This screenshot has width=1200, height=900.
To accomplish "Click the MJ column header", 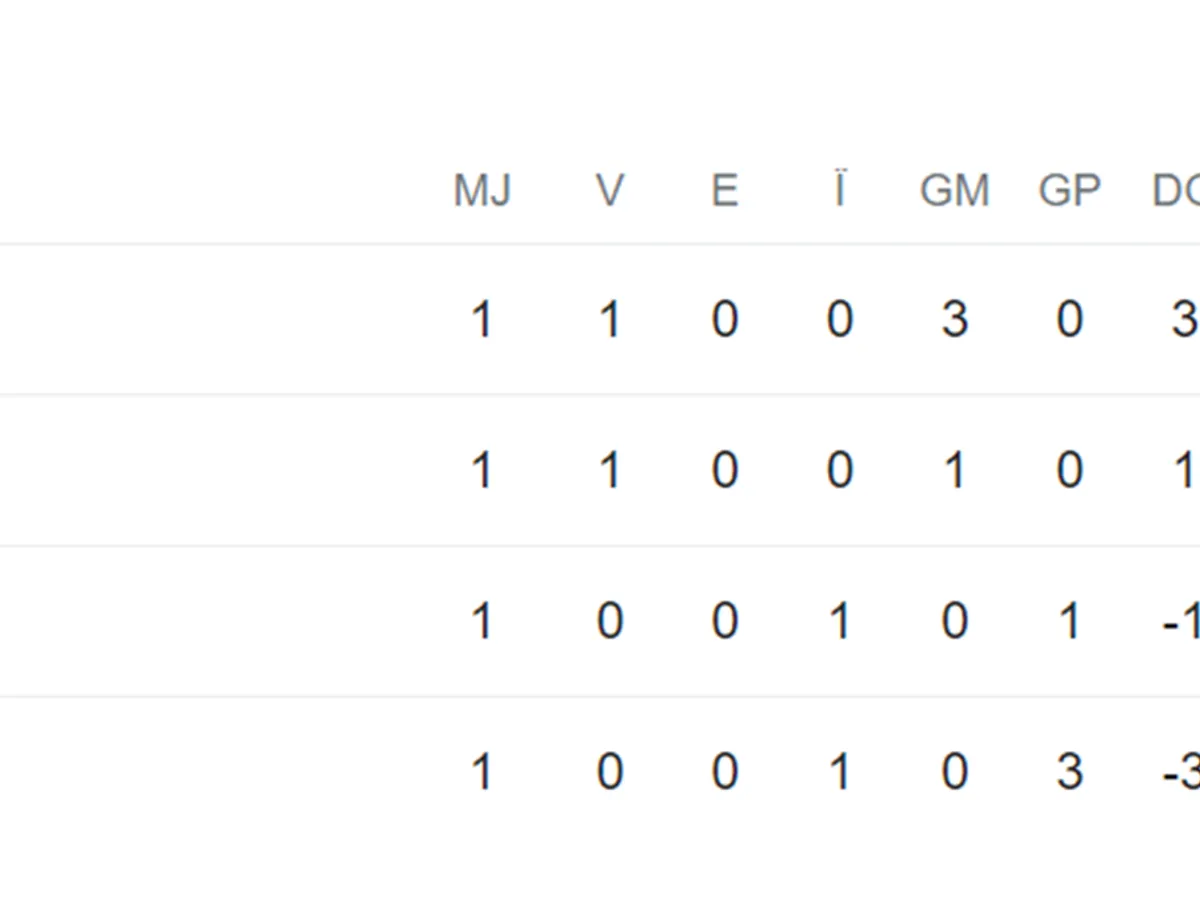I will tap(482, 190).
